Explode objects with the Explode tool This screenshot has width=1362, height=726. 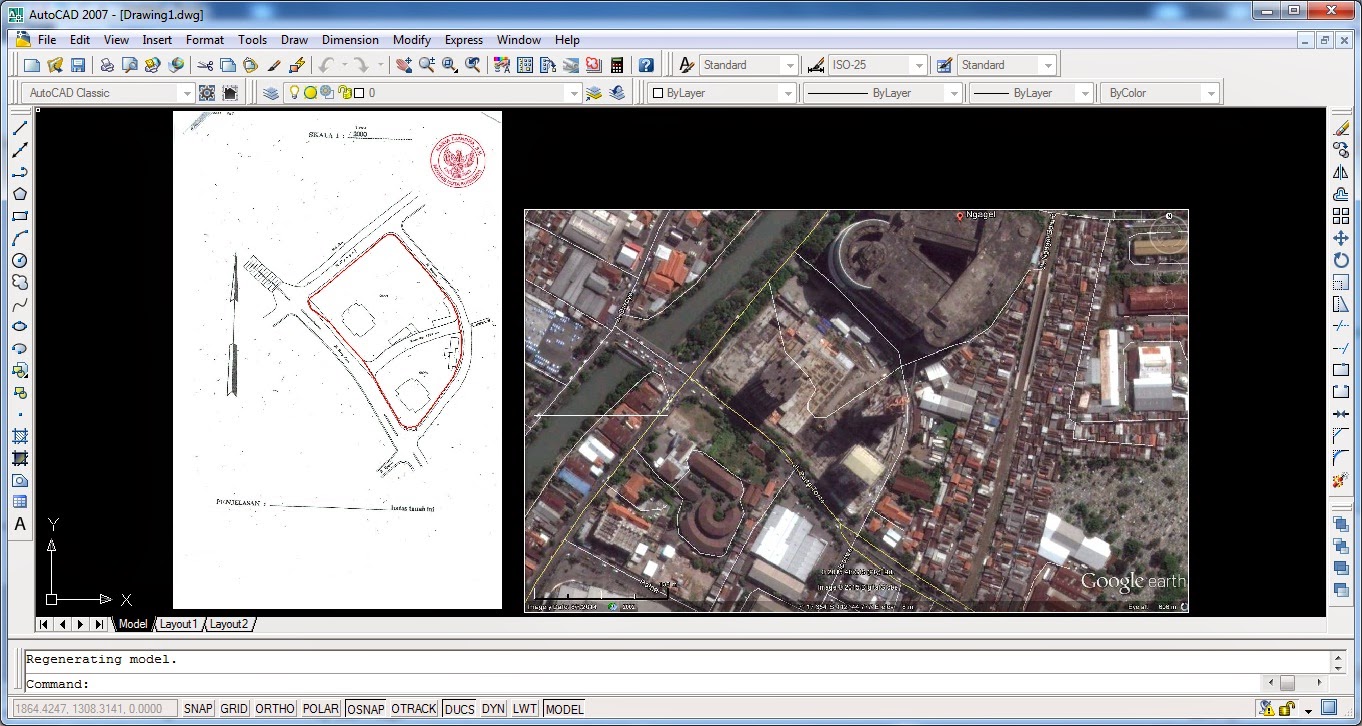(1341, 480)
